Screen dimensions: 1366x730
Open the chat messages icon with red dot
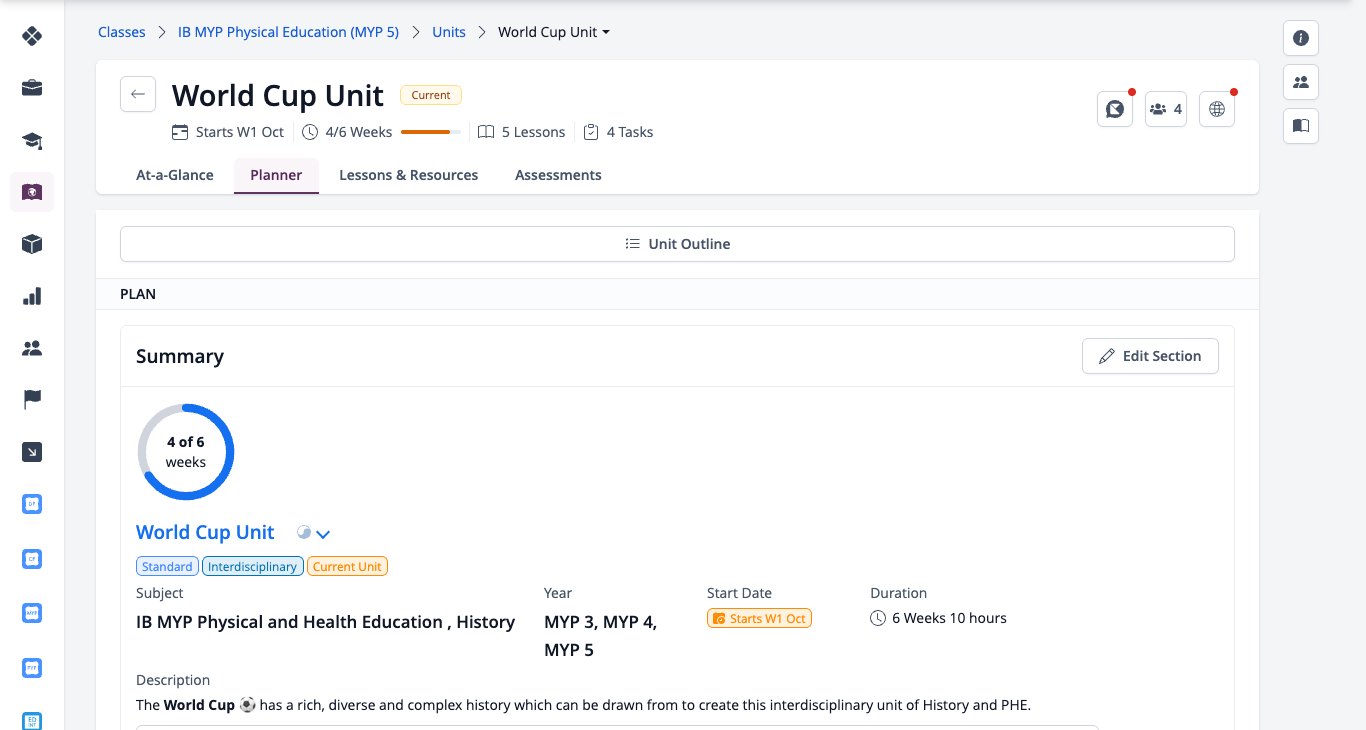coord(1114,109)
